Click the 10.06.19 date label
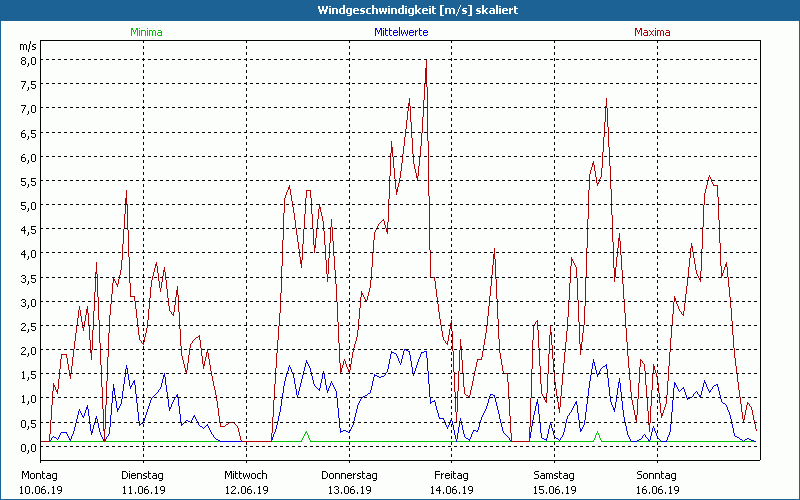This screenshot has width=800, height=500. 41,490
